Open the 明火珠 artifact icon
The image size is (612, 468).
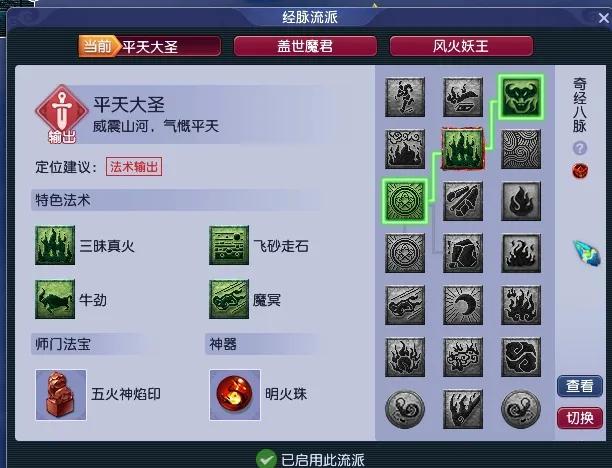[235, 395]
